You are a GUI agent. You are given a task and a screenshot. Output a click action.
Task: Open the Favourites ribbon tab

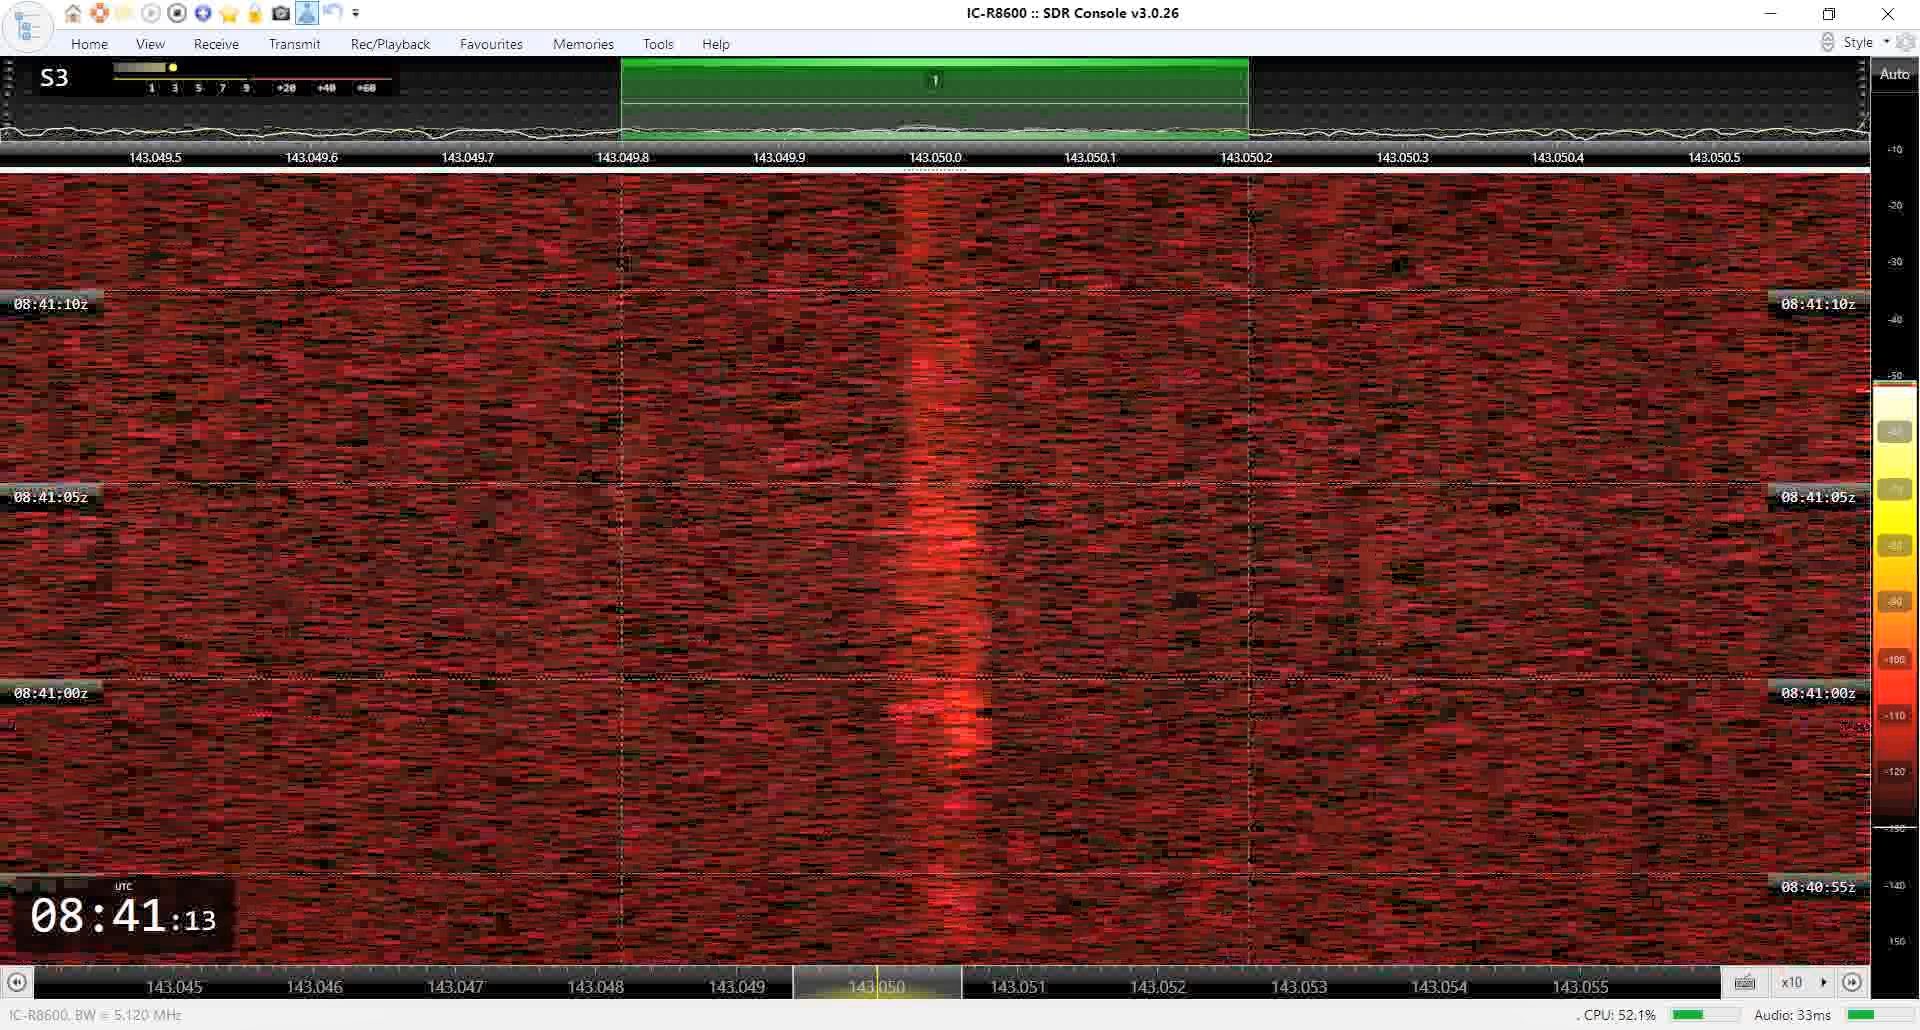tap(491, 44)
